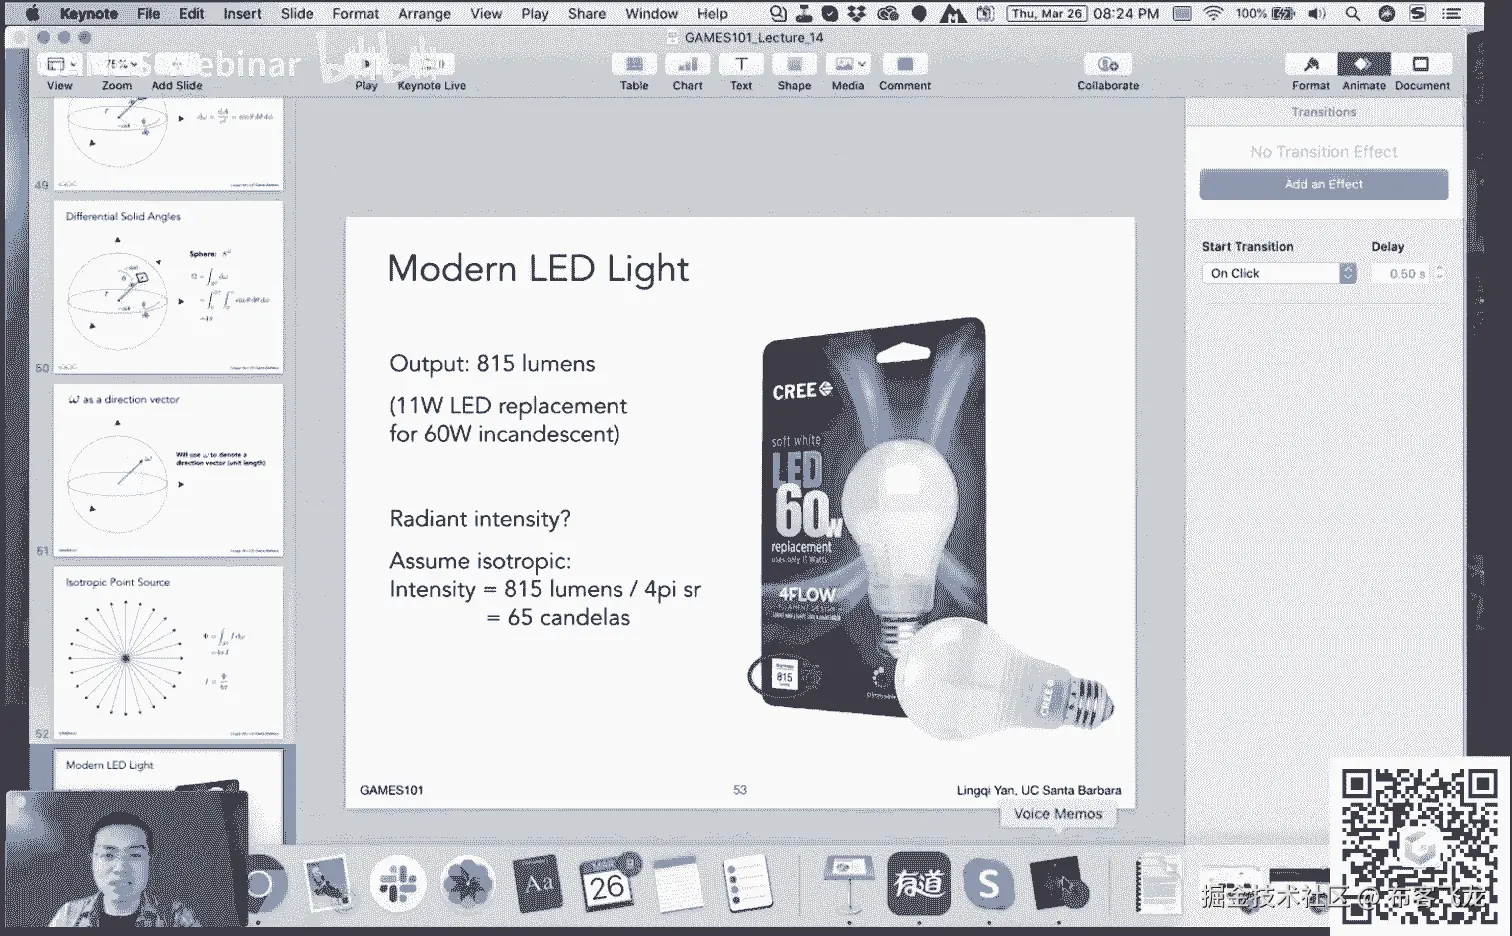Click the date Thu, Mar 26 in menu bar
Image resolution: width=1512 pixels, height=936 pixels.
pos(1047,13)
